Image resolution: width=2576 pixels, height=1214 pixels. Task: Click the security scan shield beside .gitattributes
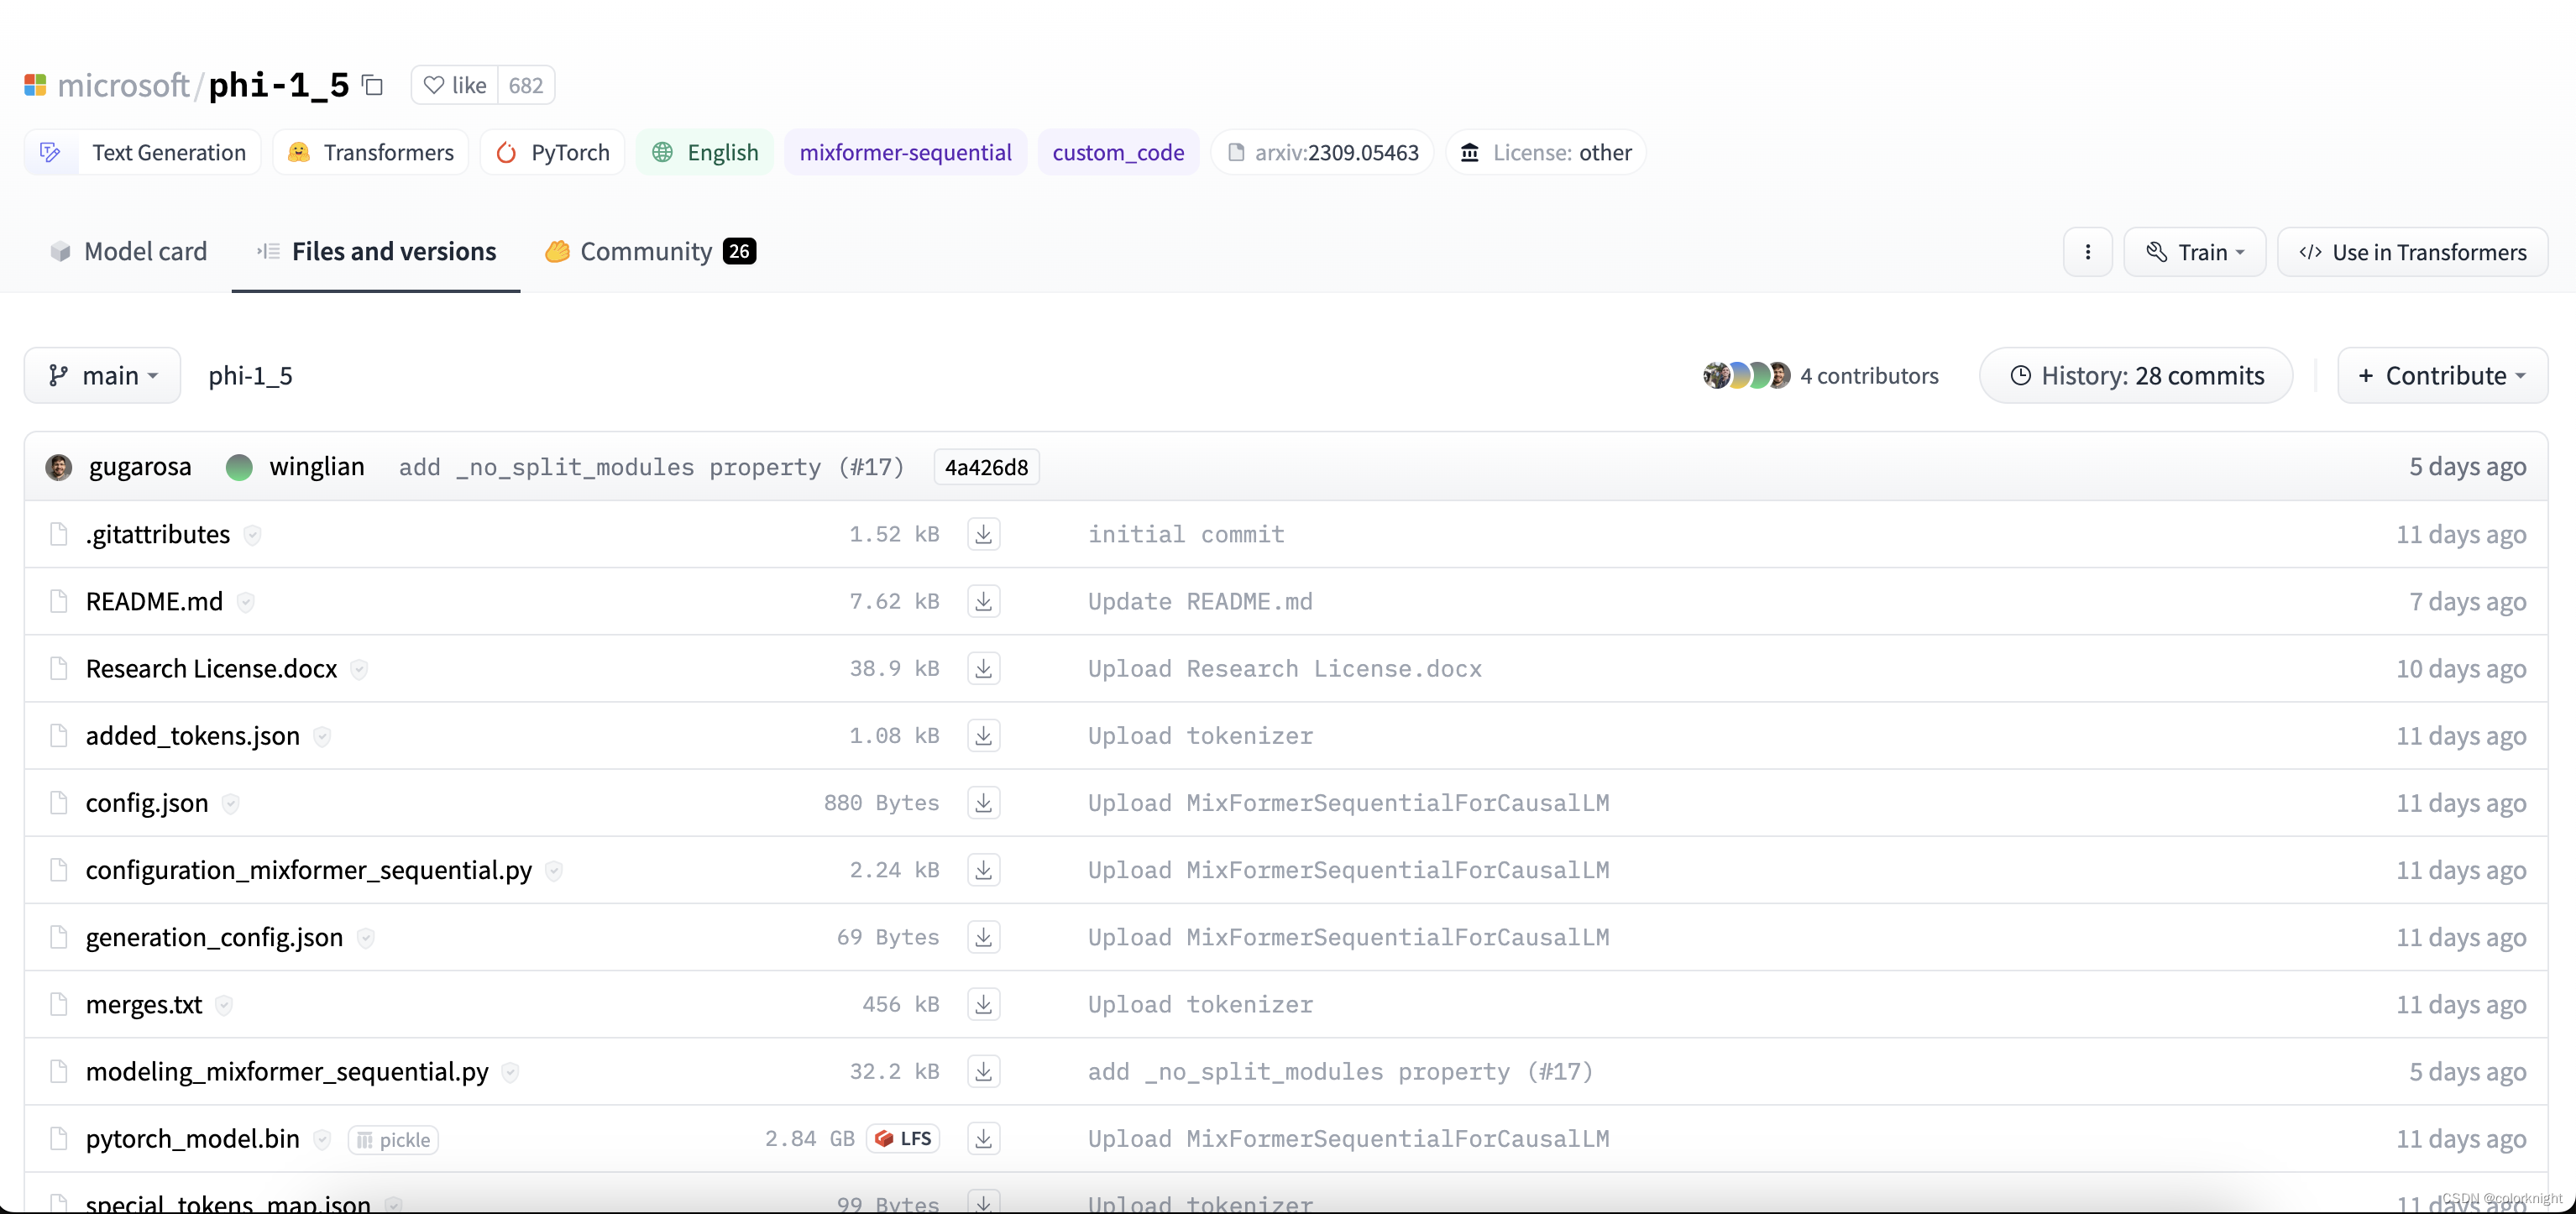tap(253, 535)
